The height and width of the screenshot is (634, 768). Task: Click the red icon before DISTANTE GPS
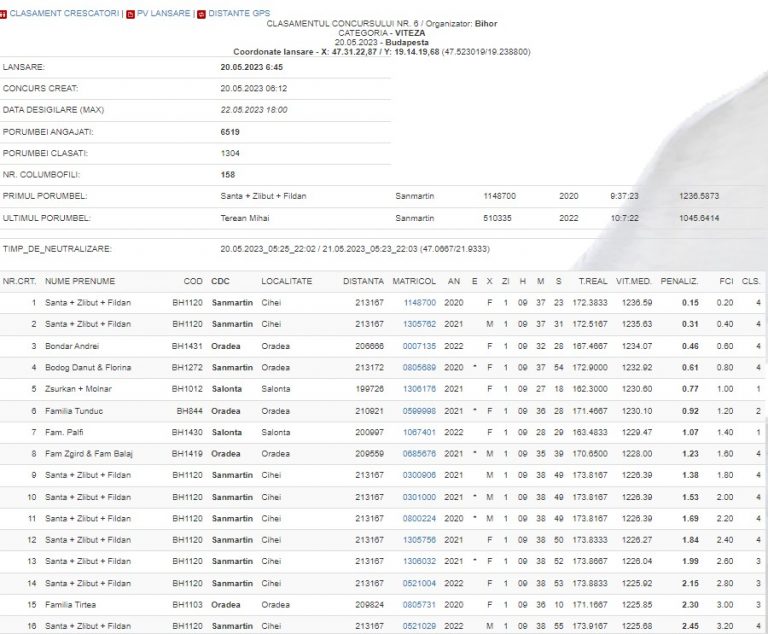point(201,14)
